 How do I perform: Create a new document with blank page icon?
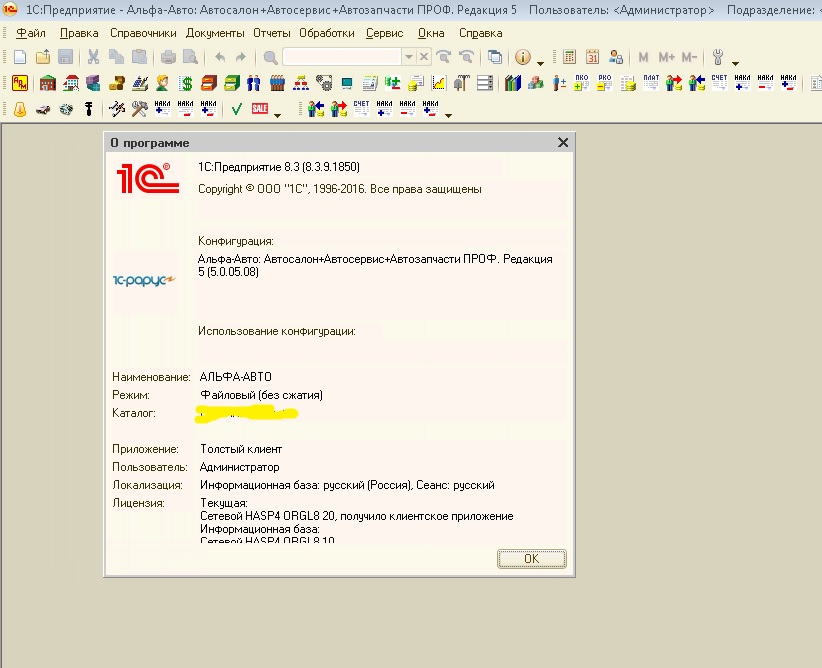[x=19, y=57]
